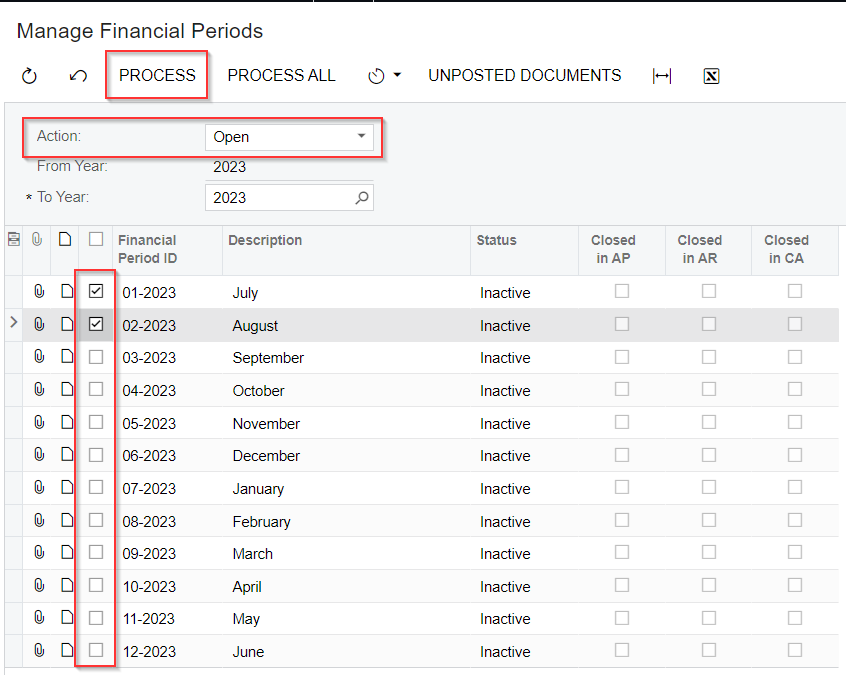This screenshot has width=846, height=675.
Task: Click the magnifier icon in To Year field
Action: [362, 198]
